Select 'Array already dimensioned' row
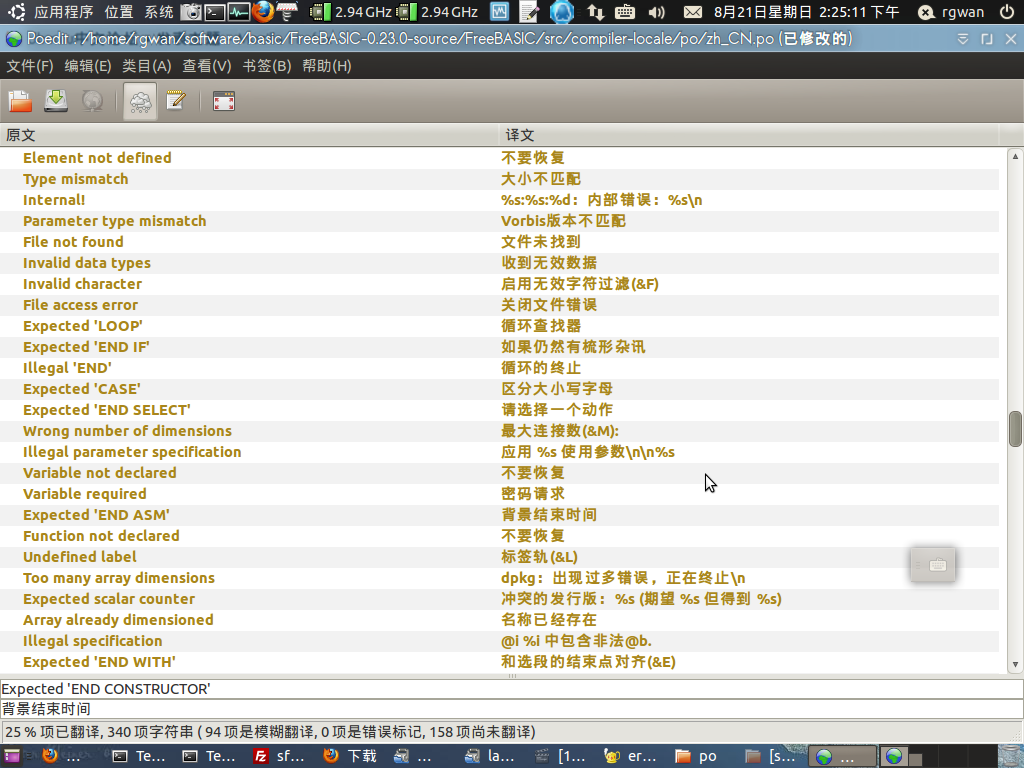This screenshot has height=768, width=1024. [499, 620]
